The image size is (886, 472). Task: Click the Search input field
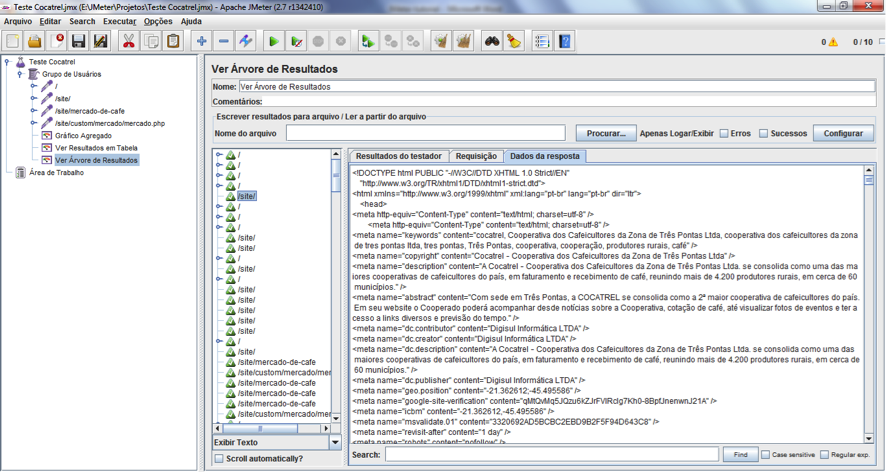552,455
